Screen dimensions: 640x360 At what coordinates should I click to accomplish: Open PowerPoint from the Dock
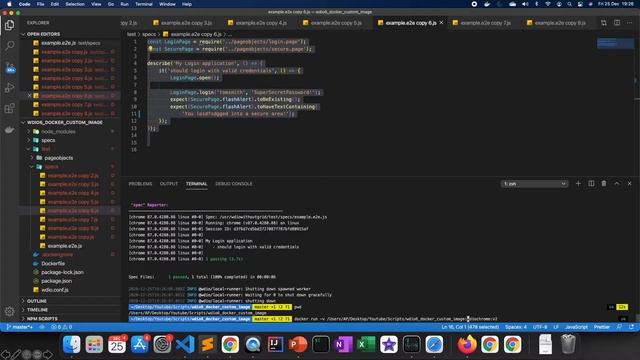point(298,344)
